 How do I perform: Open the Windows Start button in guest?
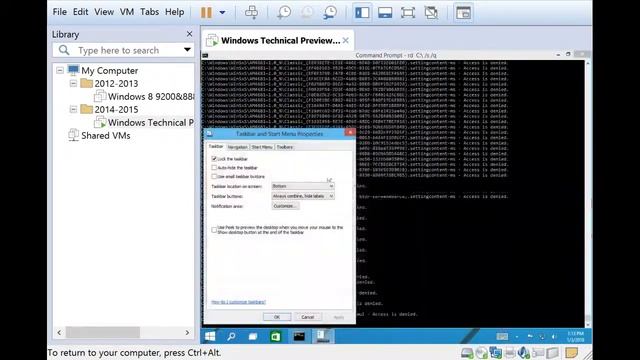point(210,336)
